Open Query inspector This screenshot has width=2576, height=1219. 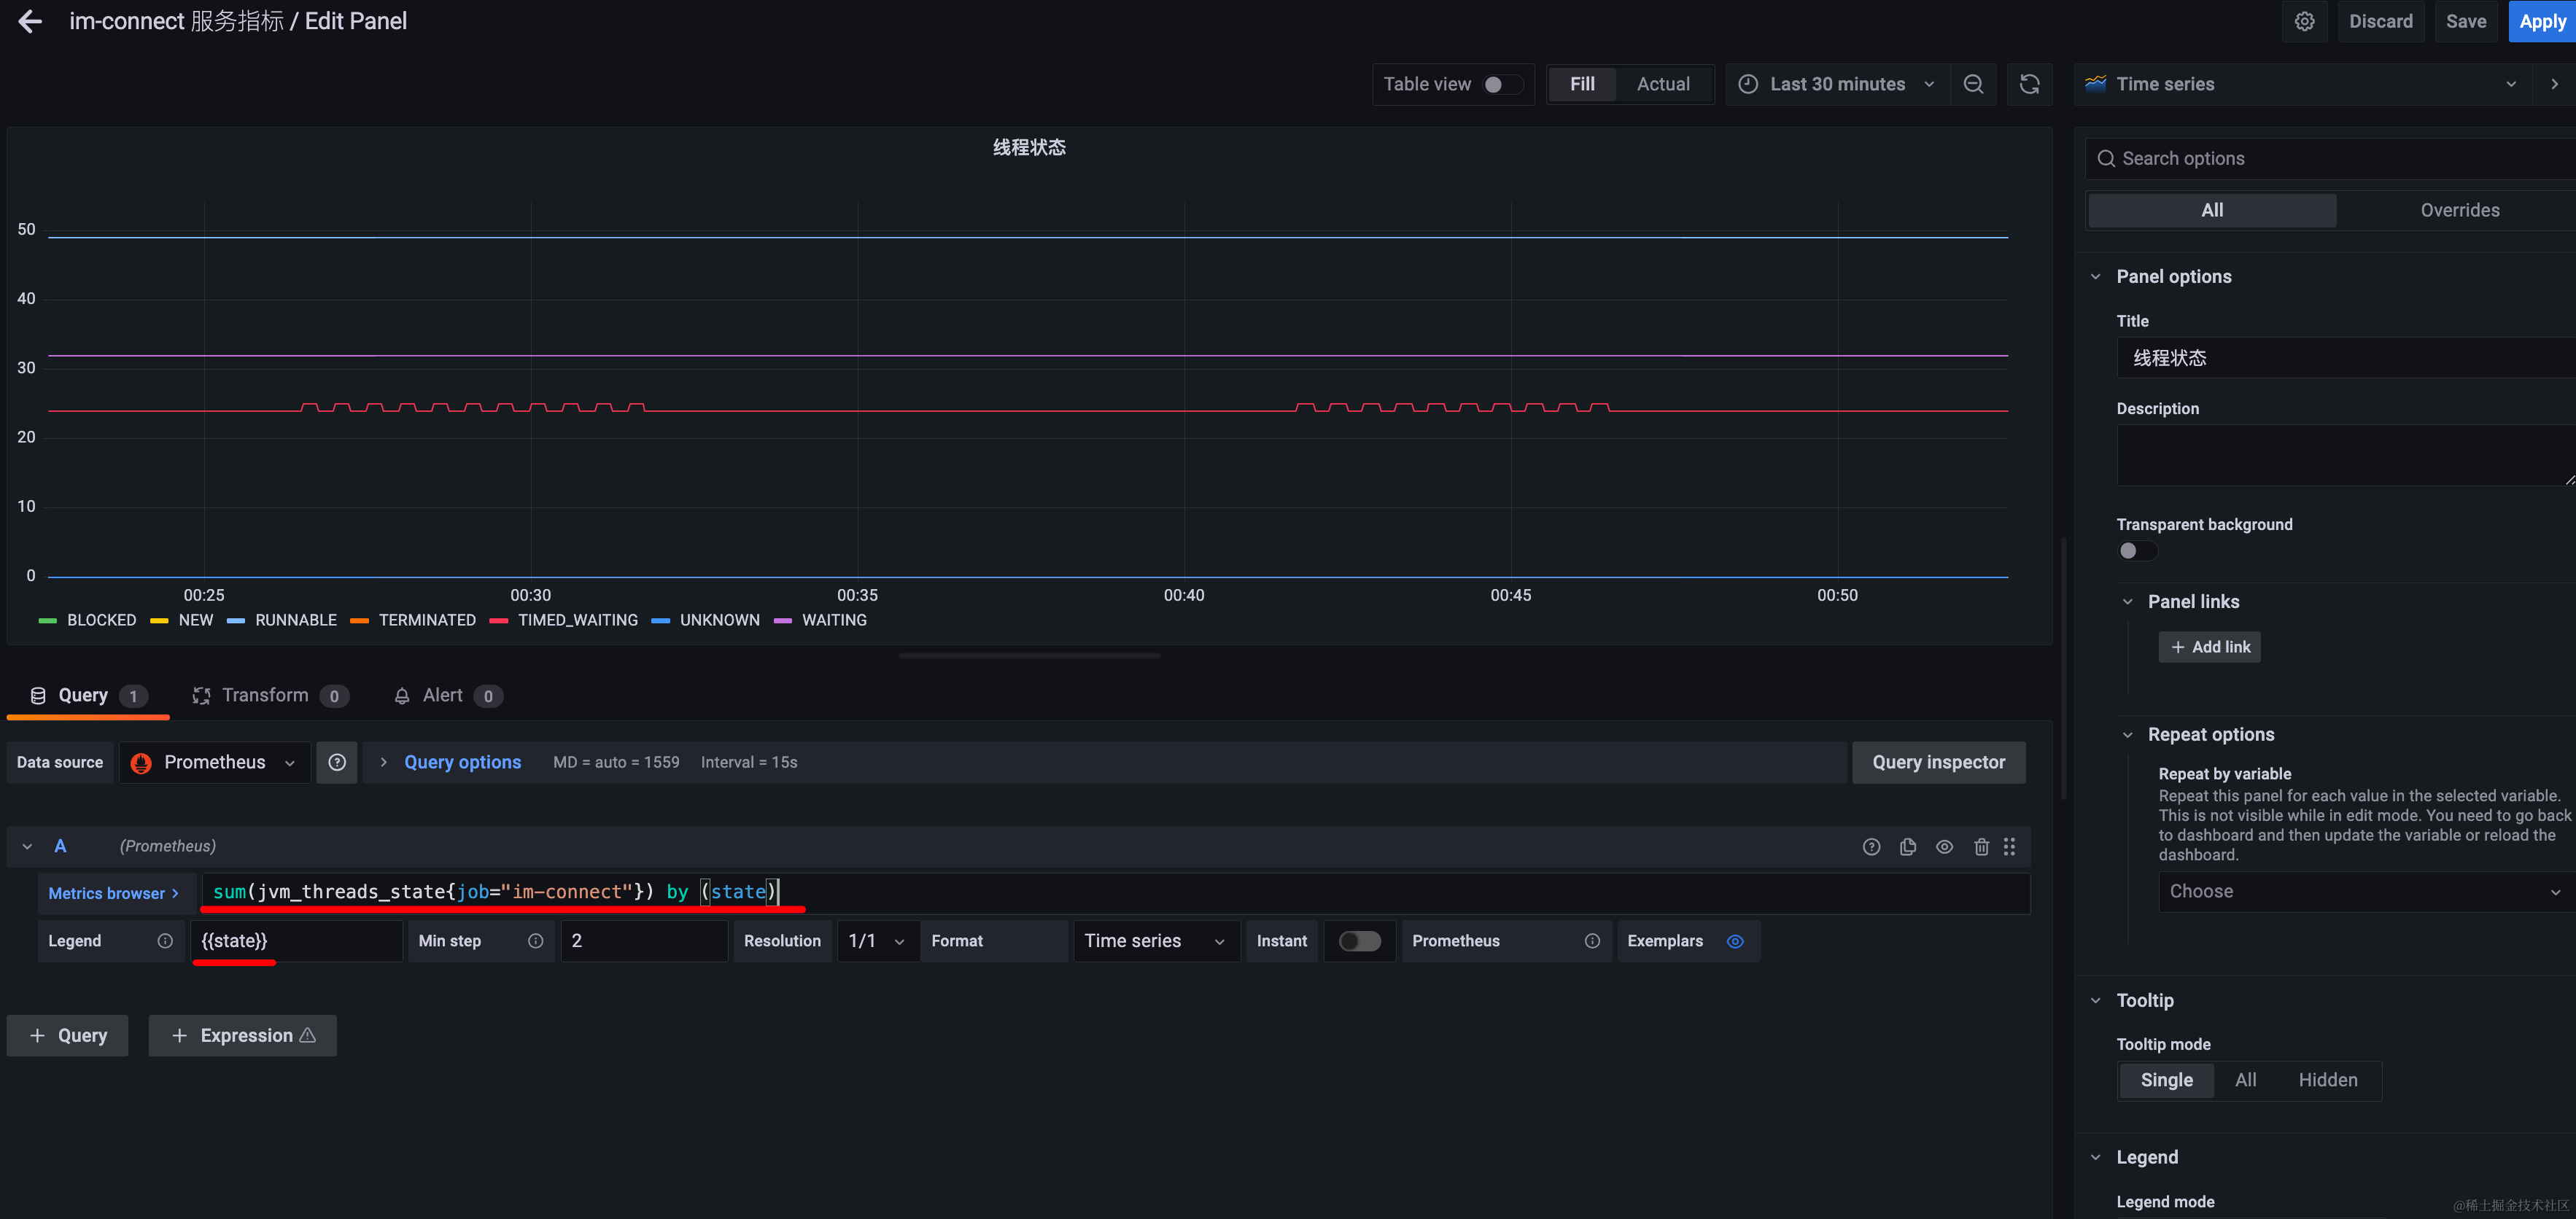pyautogui.click(x=1938, y=762)
